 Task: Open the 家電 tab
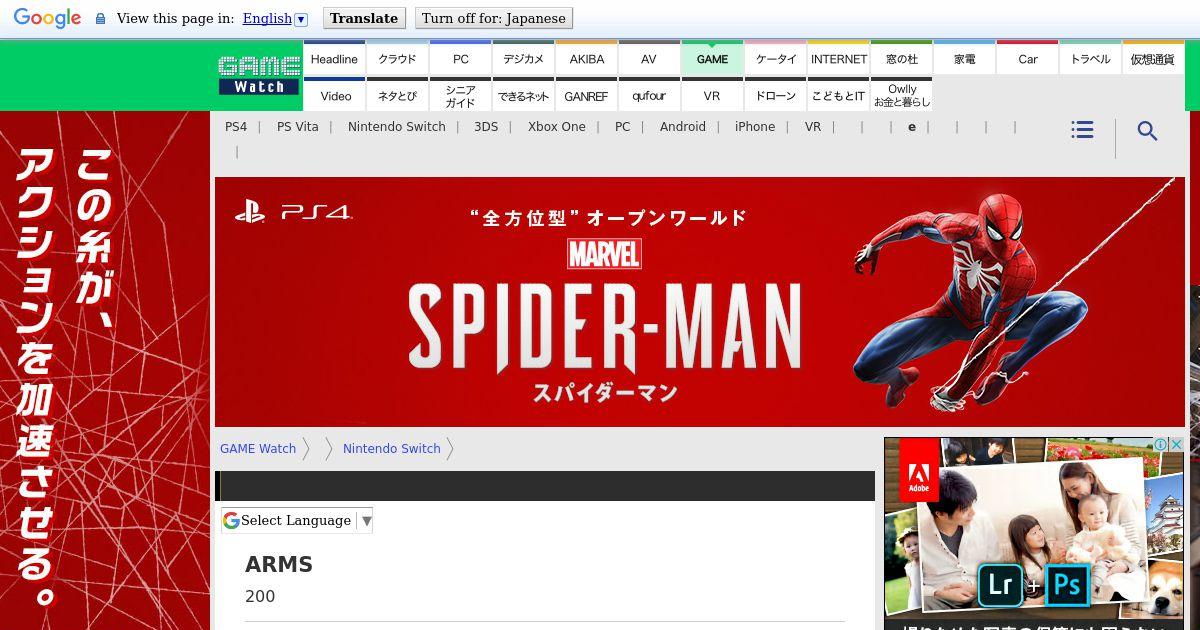tap(965, 59)
